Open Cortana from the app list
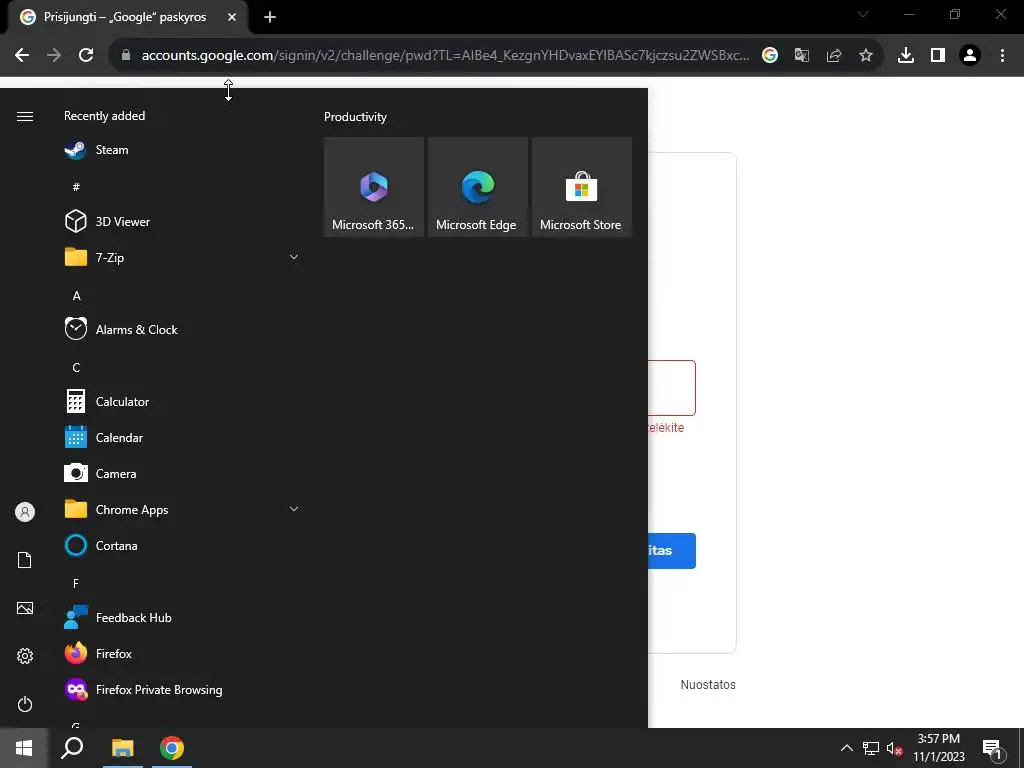 182,545
